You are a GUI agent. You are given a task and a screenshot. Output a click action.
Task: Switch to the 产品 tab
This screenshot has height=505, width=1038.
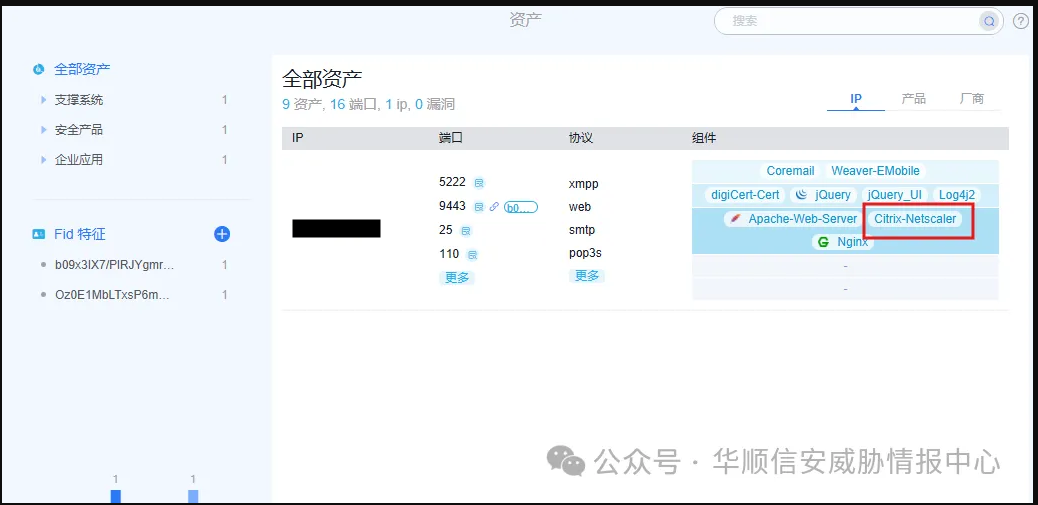point(914,99)
